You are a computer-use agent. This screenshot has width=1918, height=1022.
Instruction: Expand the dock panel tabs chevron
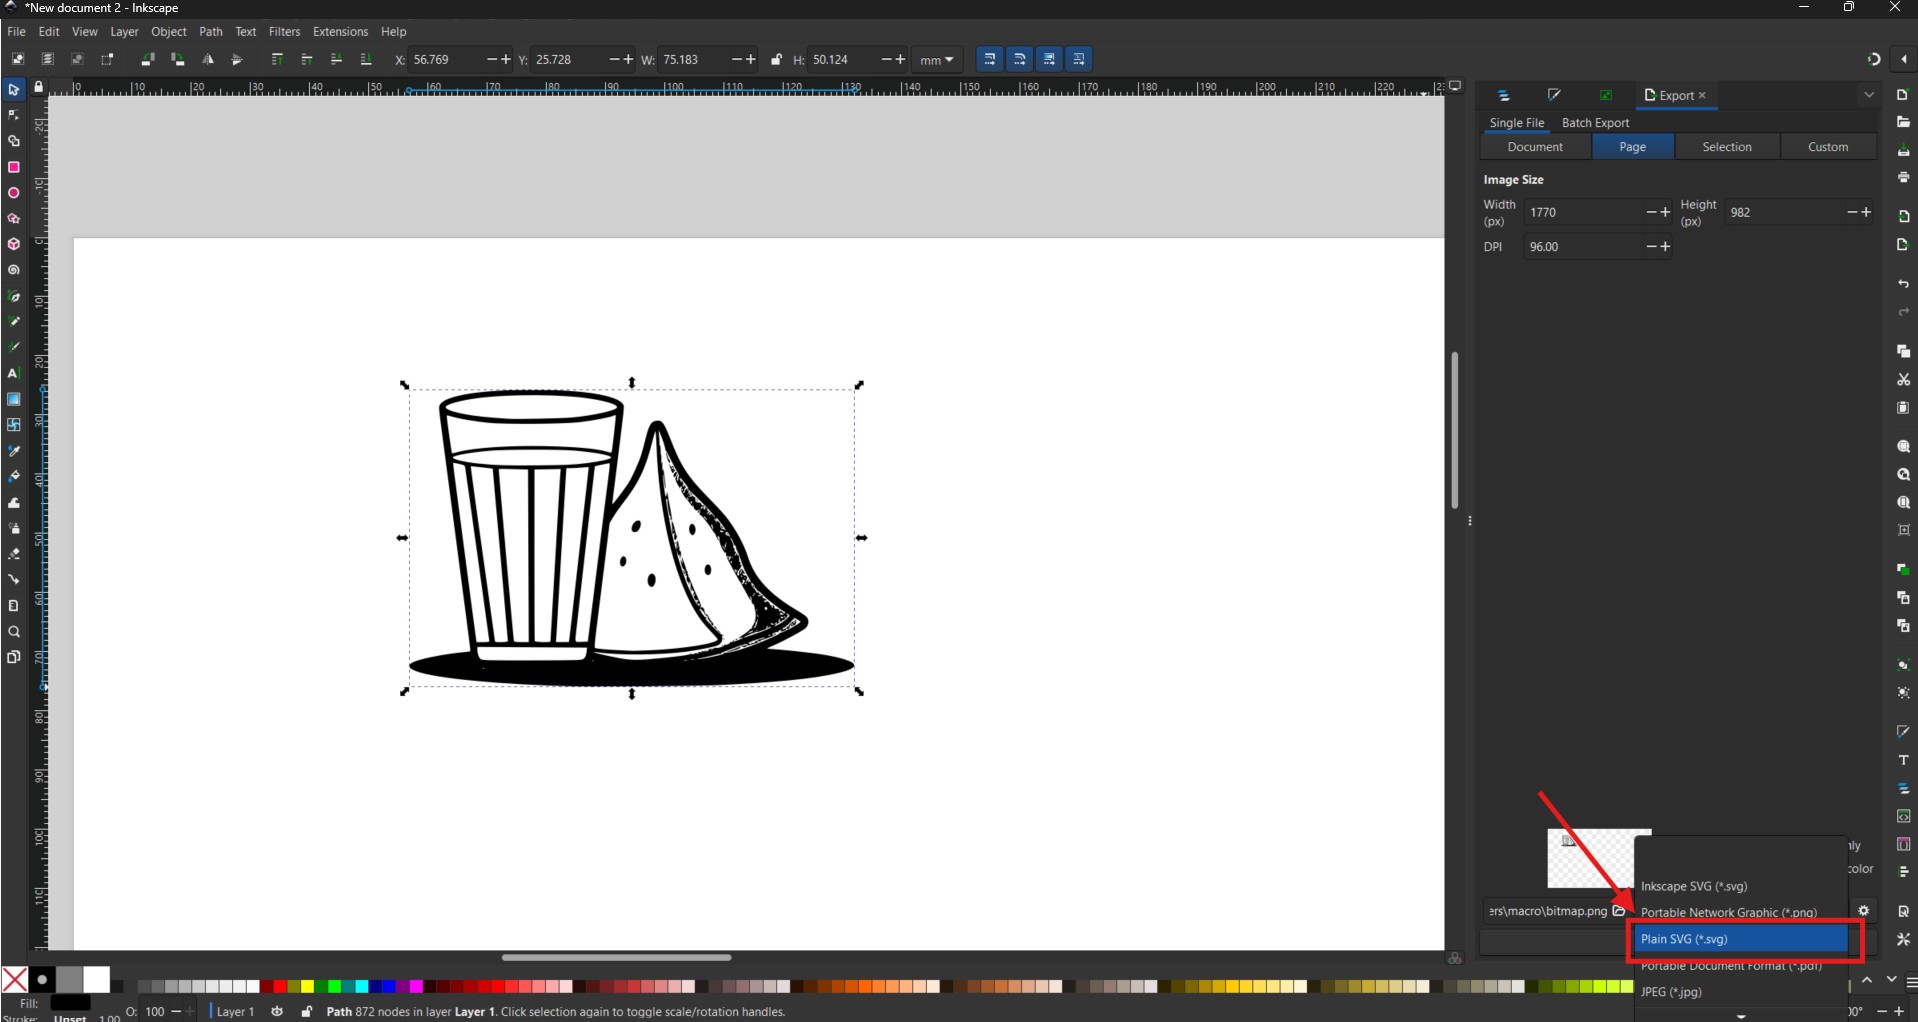1869,95
